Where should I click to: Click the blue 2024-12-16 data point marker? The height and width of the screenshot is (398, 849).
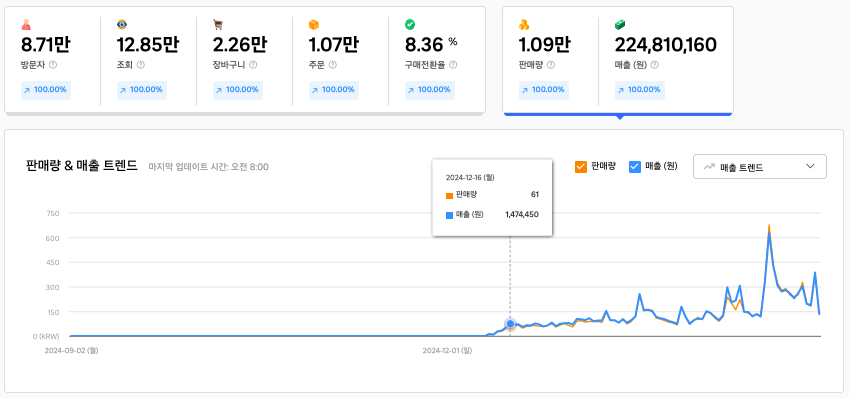510,324
